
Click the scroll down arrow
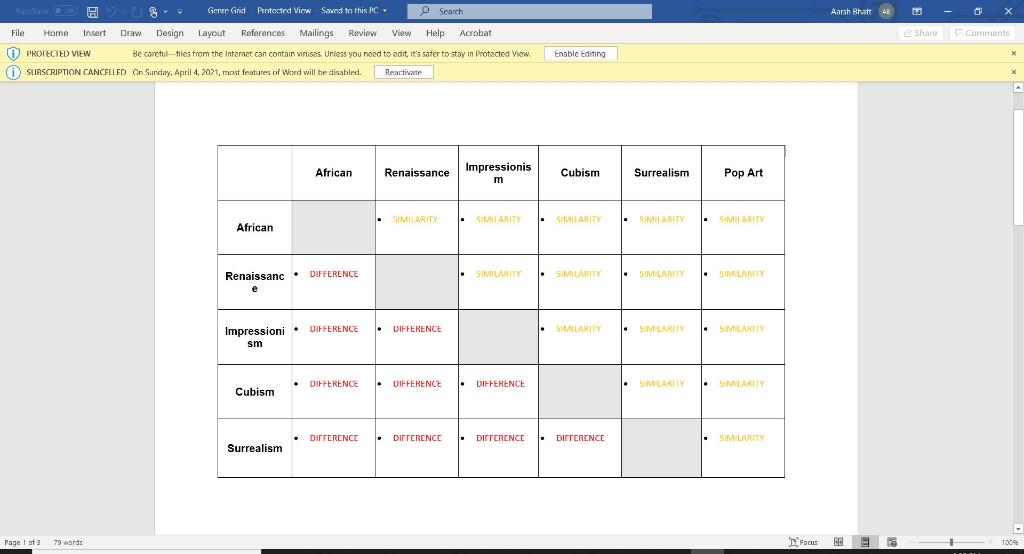(x=1017, y=529)
